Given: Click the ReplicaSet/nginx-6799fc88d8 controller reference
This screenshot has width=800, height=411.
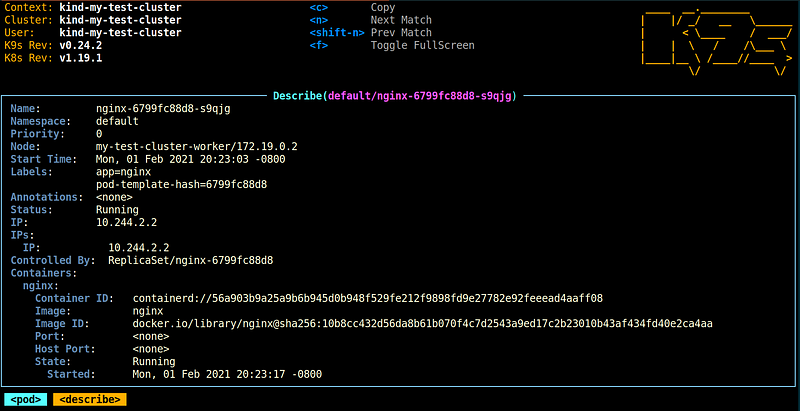Looking at the screenshot, I should coord(191,260).
